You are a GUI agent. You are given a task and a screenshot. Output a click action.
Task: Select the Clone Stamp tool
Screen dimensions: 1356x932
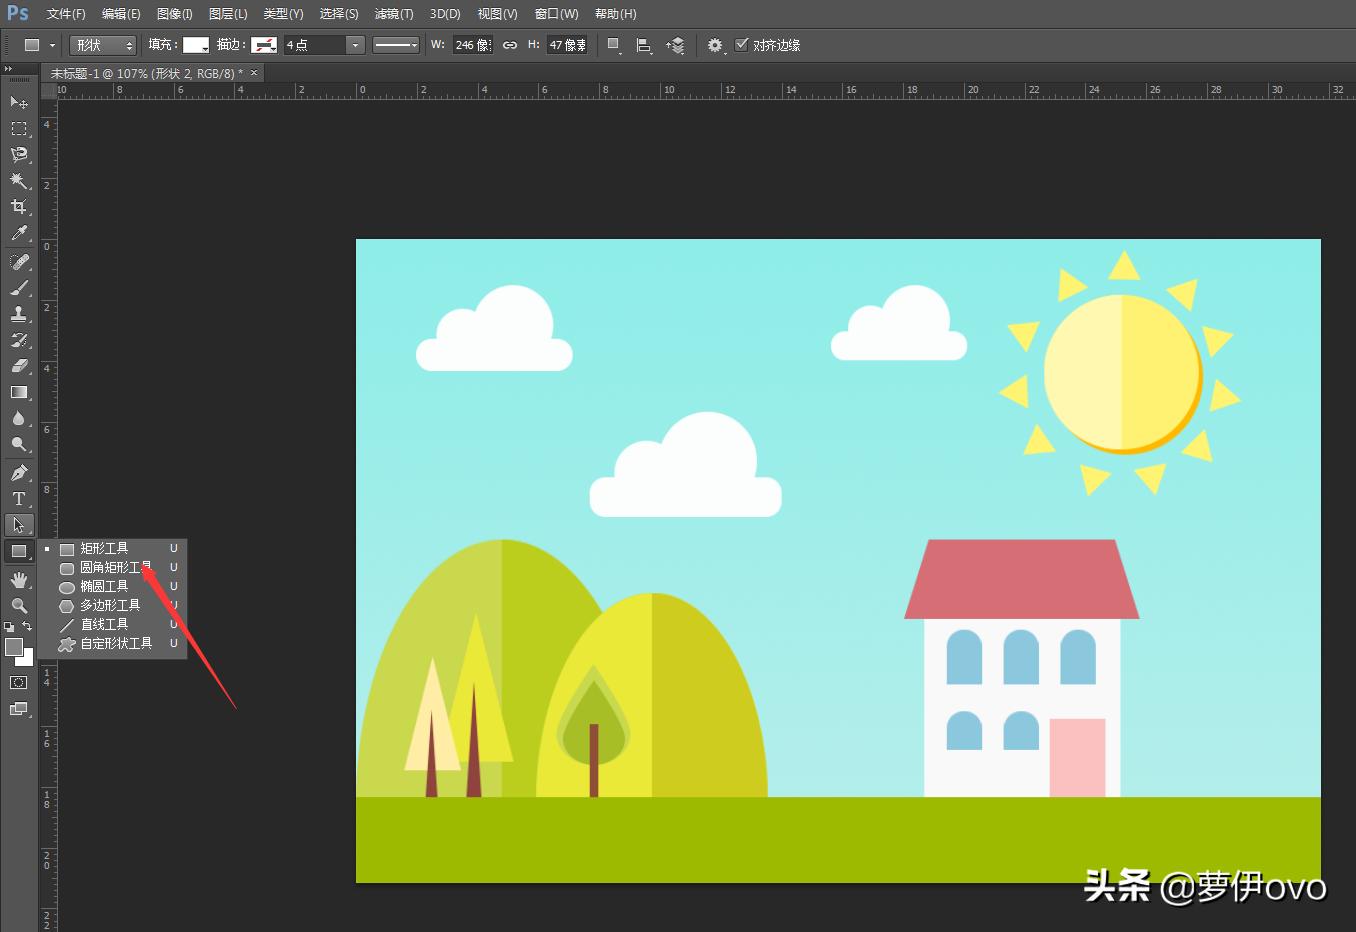(18, 313)
